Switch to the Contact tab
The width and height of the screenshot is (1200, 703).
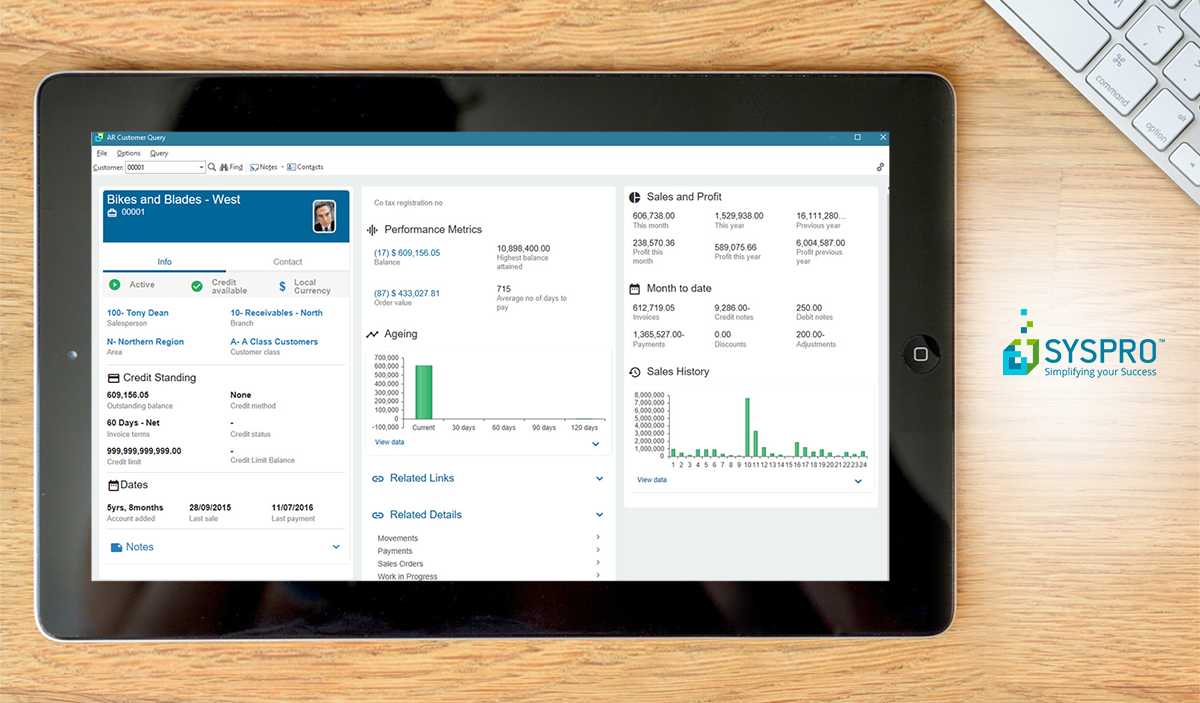click(287, 261)
